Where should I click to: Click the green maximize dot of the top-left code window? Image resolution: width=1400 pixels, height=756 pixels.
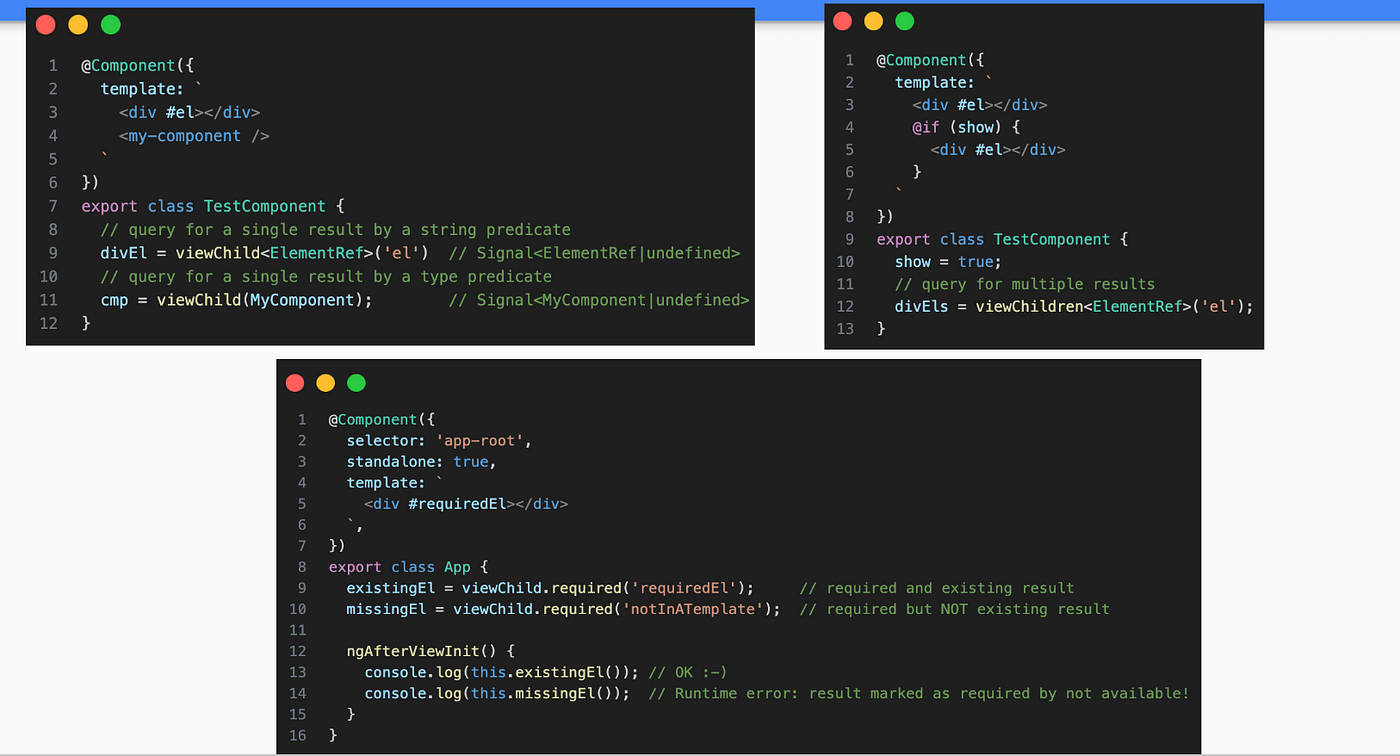pyautogui.click(x=110, y=25)
